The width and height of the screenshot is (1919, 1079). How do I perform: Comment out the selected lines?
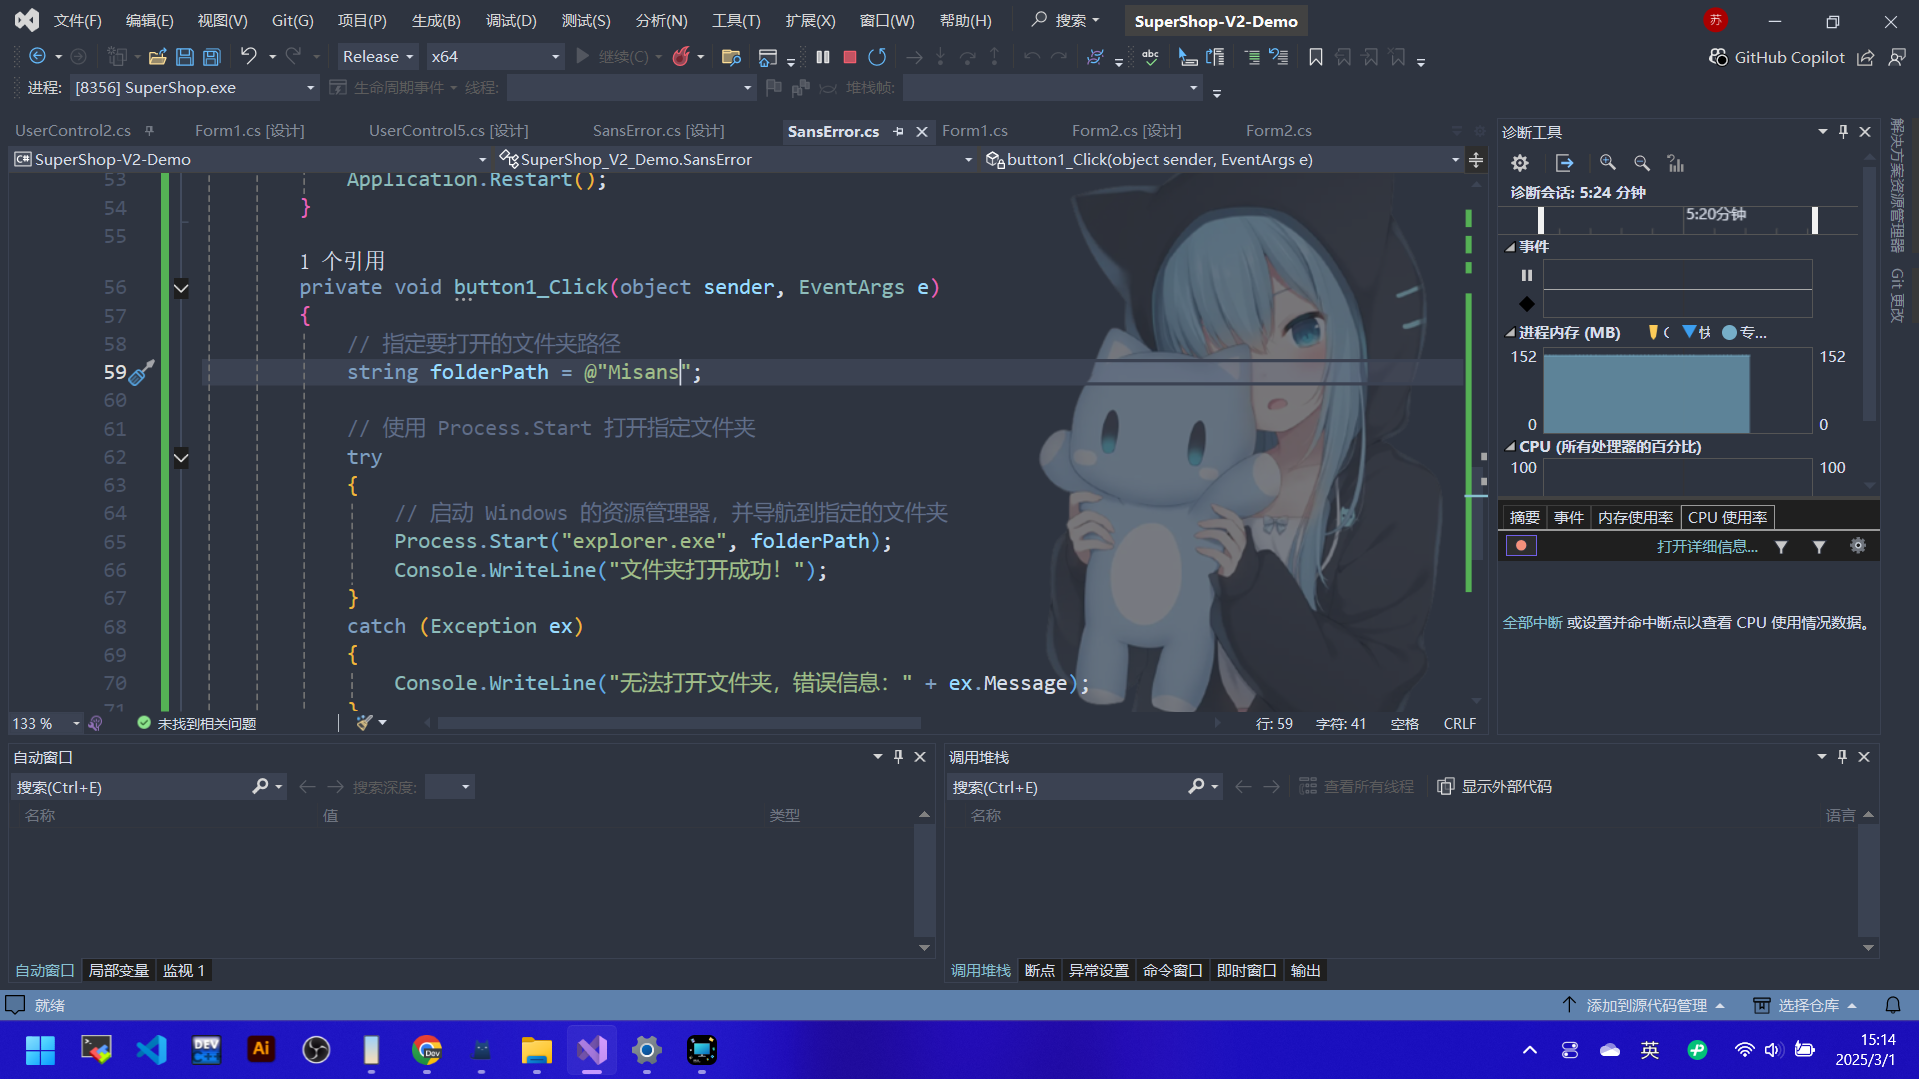pyautogui.click(x=1252, y=57)
